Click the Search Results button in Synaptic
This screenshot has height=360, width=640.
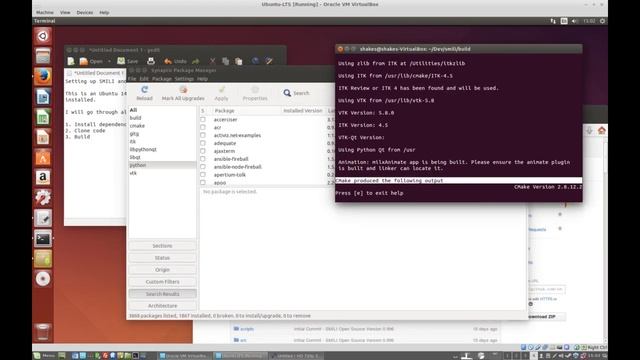(x=162, y=294)
